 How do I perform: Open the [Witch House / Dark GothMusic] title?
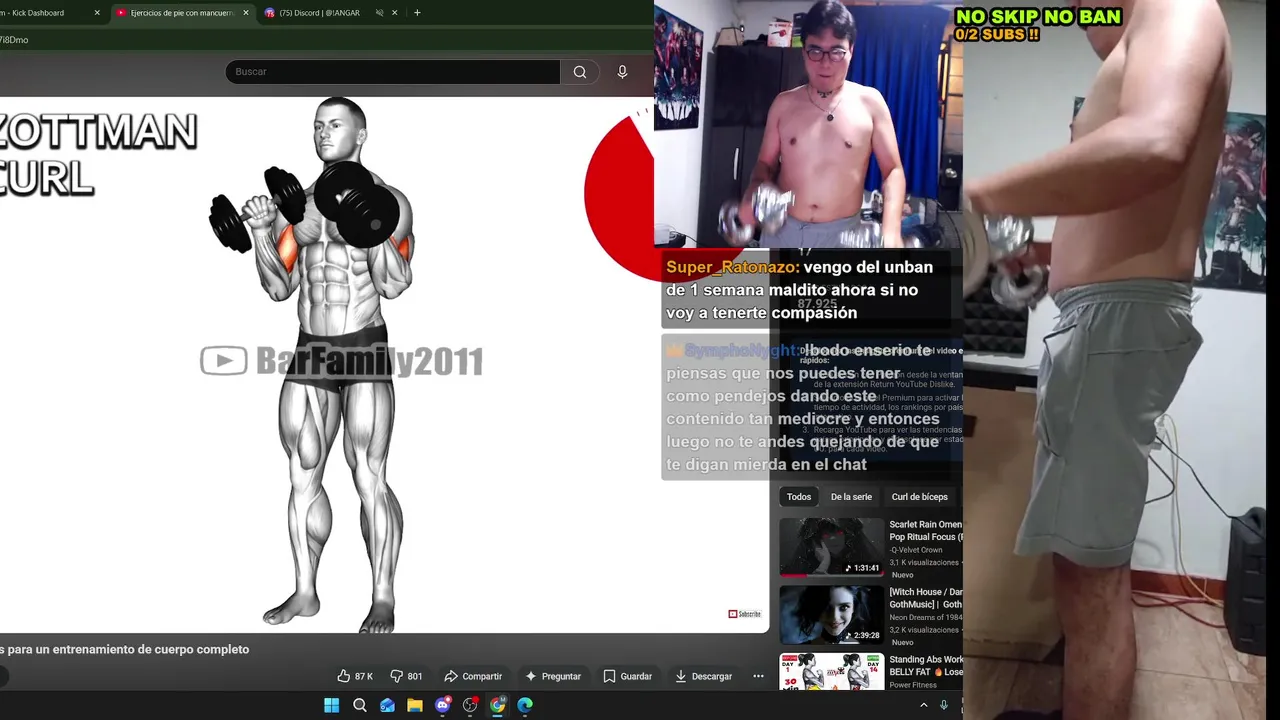click(x=926, y=598)
